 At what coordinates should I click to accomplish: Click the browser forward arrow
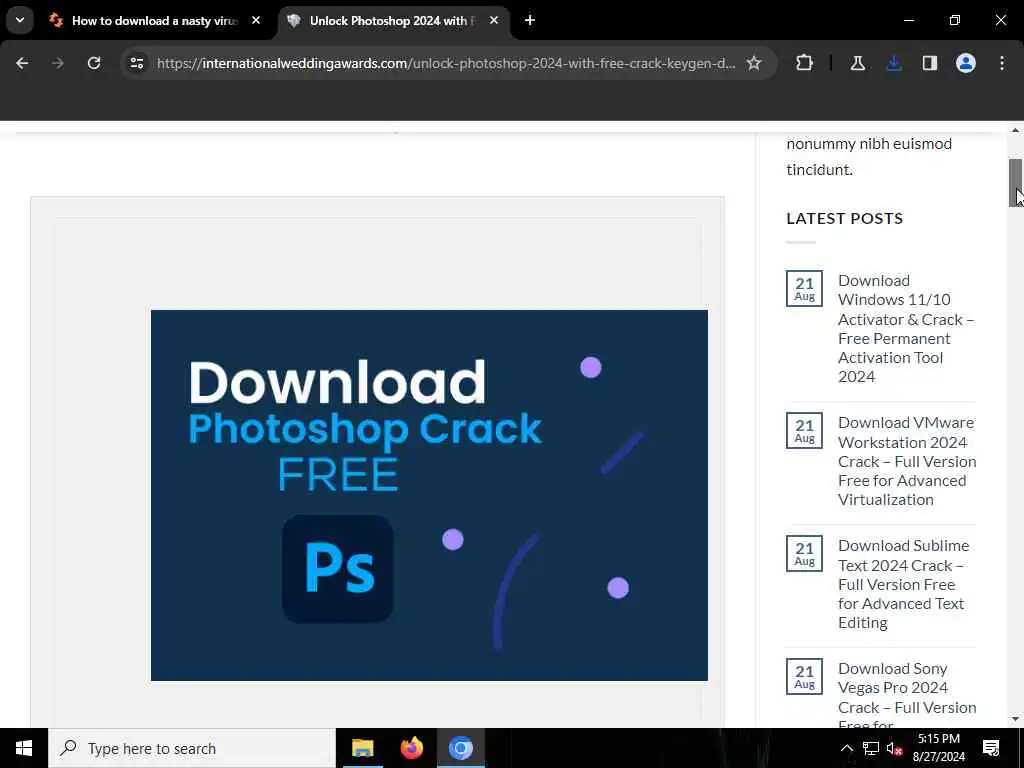point(58,63)
